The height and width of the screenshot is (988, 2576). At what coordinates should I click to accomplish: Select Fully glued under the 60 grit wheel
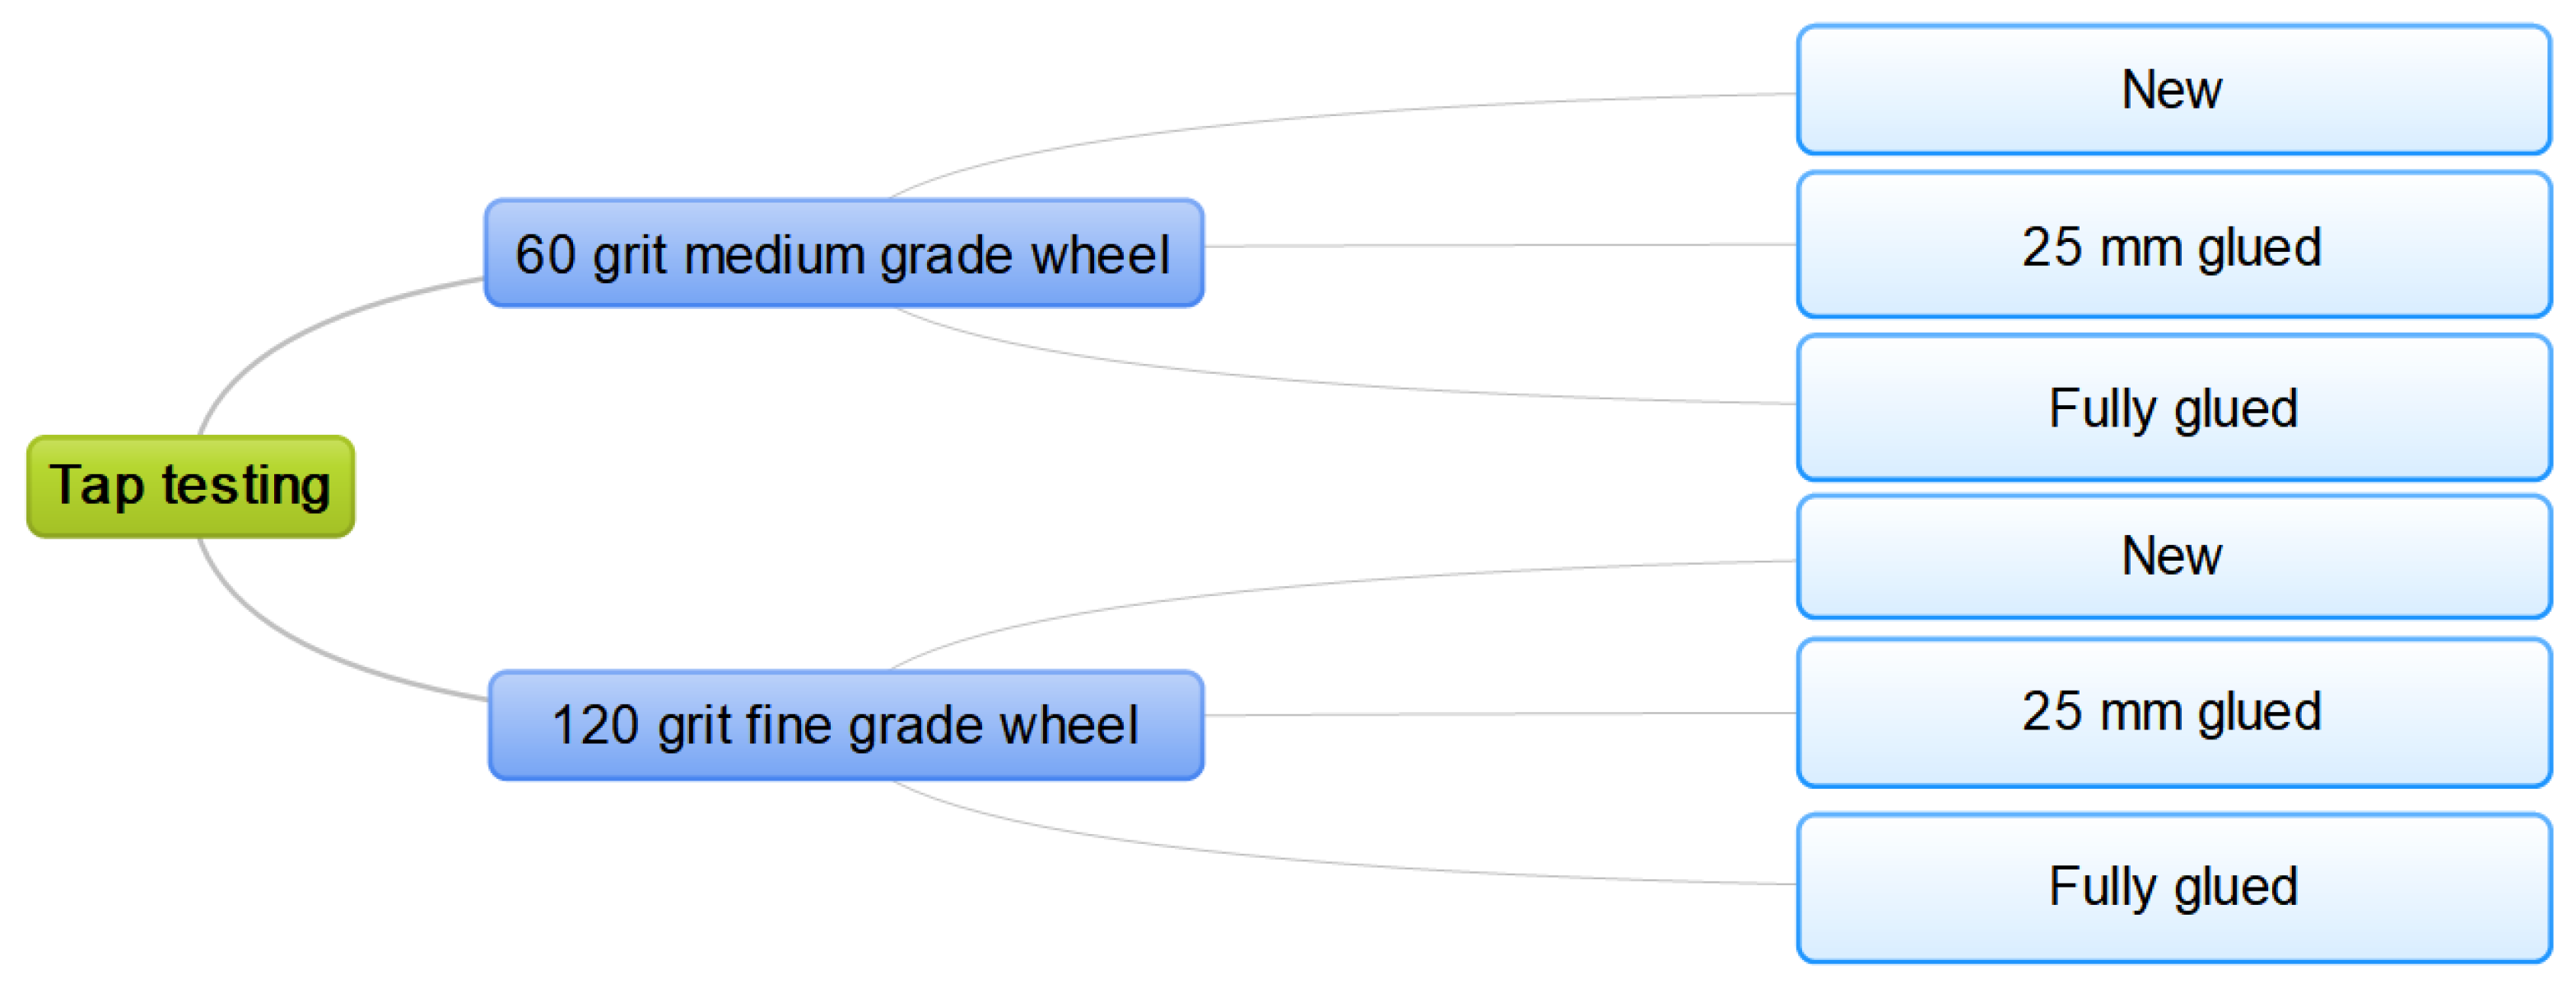point(2172,408)
